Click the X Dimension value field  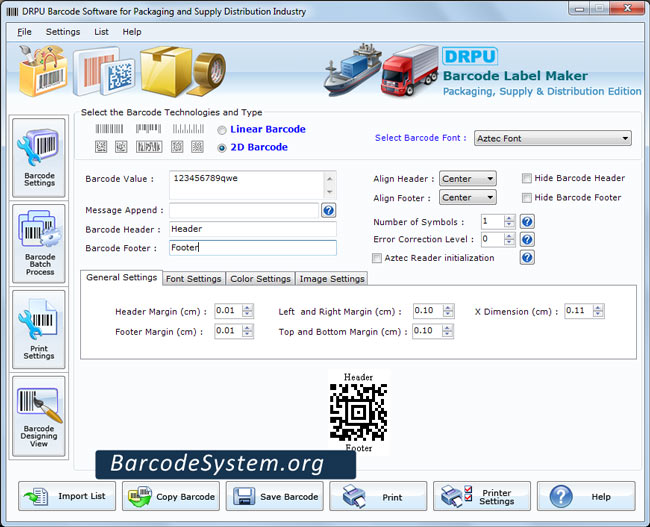[x=579, y=311]
